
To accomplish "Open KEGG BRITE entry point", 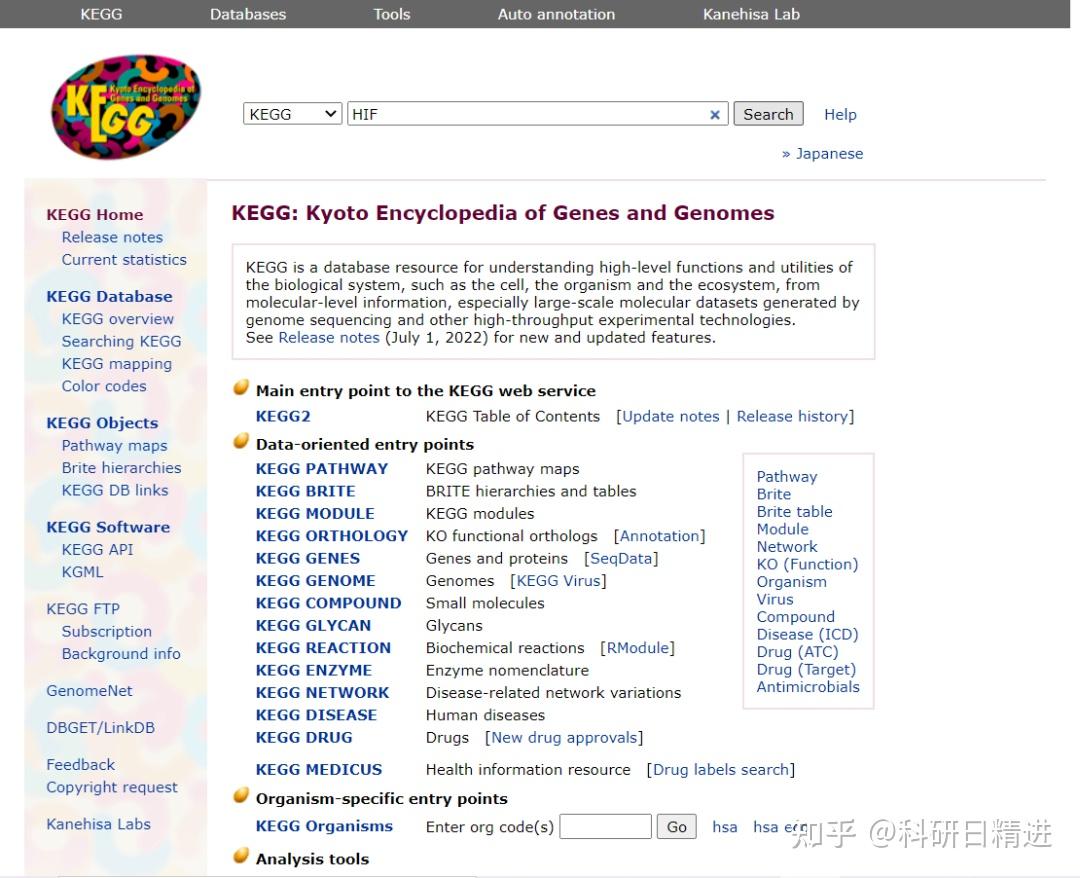I will (x=306, y=492).
